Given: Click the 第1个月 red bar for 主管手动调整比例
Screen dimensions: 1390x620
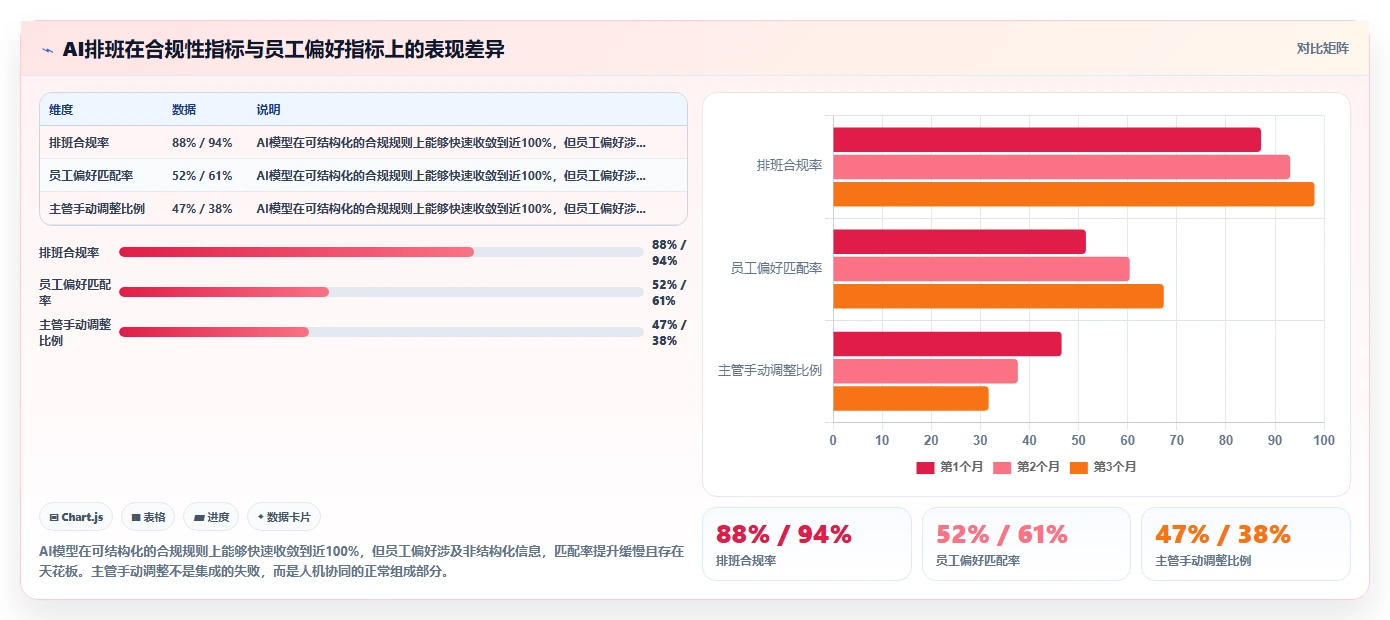Looking at the screenshot, I should pyautogui.click(x=947, y=344).
